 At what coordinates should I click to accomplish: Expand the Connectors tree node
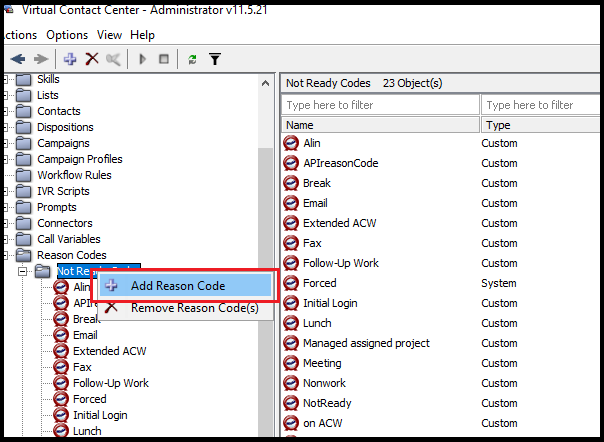coord(5,223)
